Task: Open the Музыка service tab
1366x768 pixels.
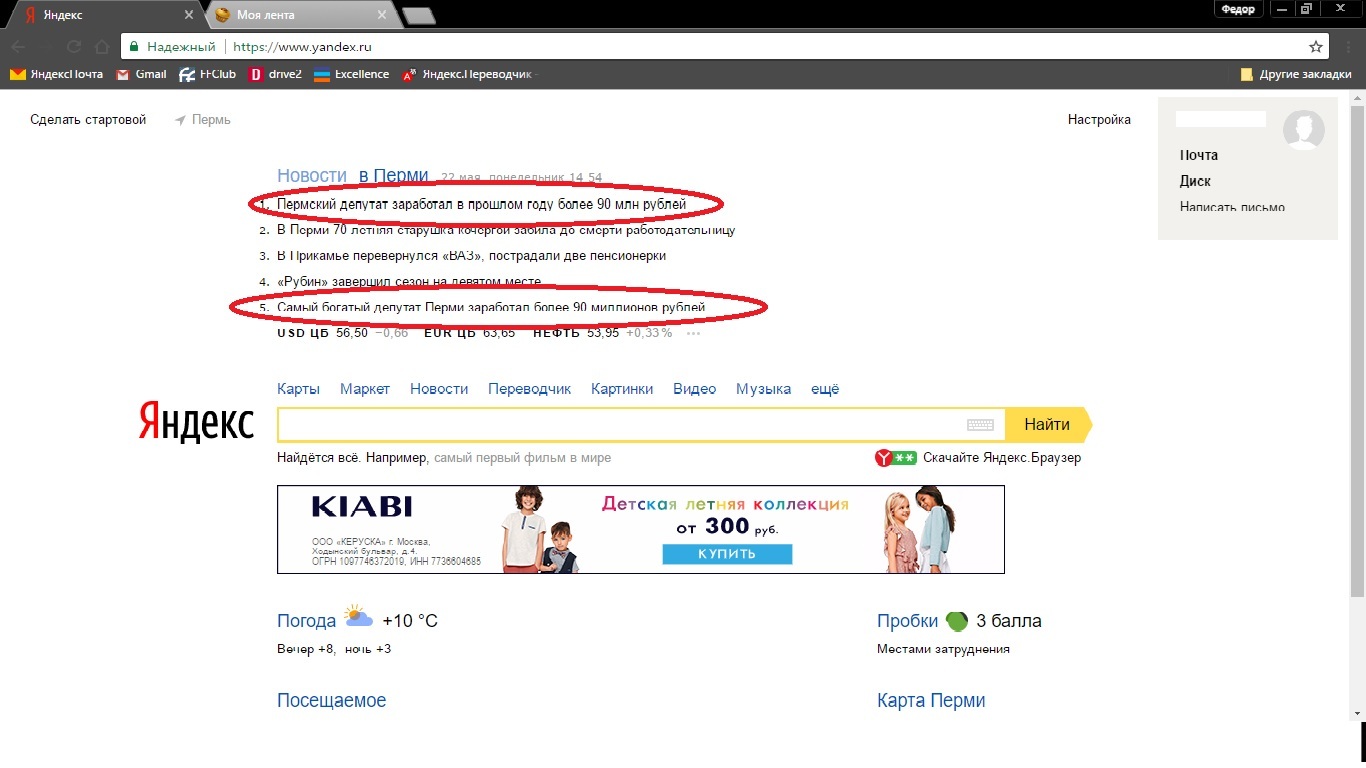Action: tap(763, 389)
